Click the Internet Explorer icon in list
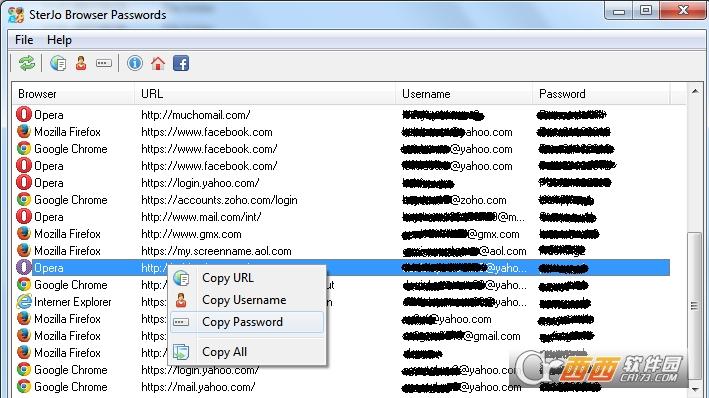This screenshot has height=398, width=709. (x=24, y=301)
